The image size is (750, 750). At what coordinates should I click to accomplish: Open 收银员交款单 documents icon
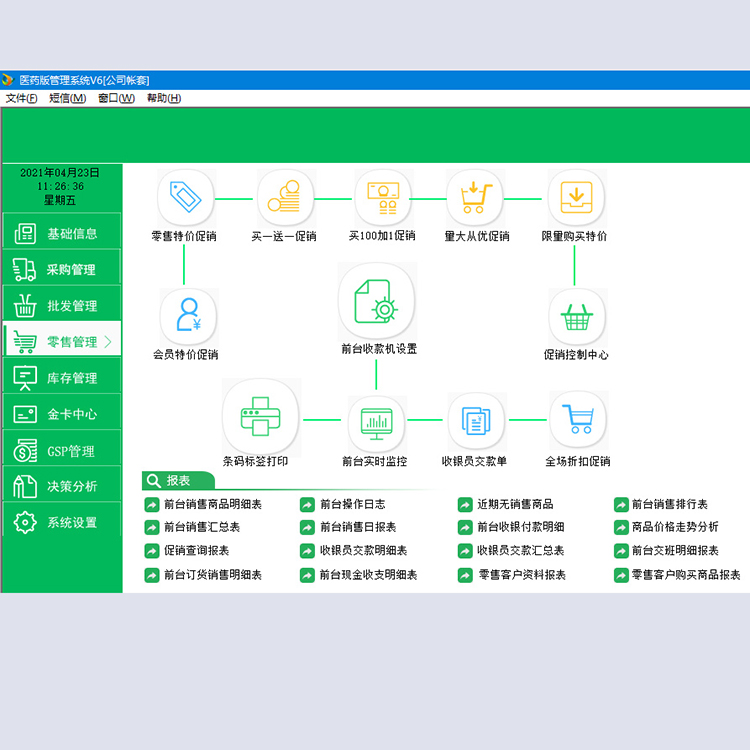476,421
